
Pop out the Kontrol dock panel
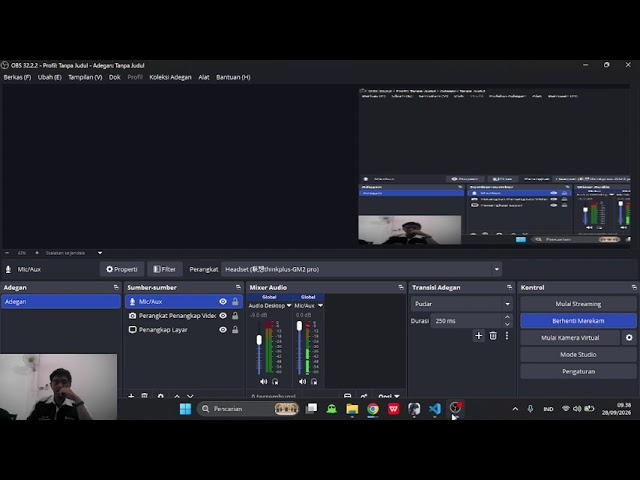pos(634,287)
